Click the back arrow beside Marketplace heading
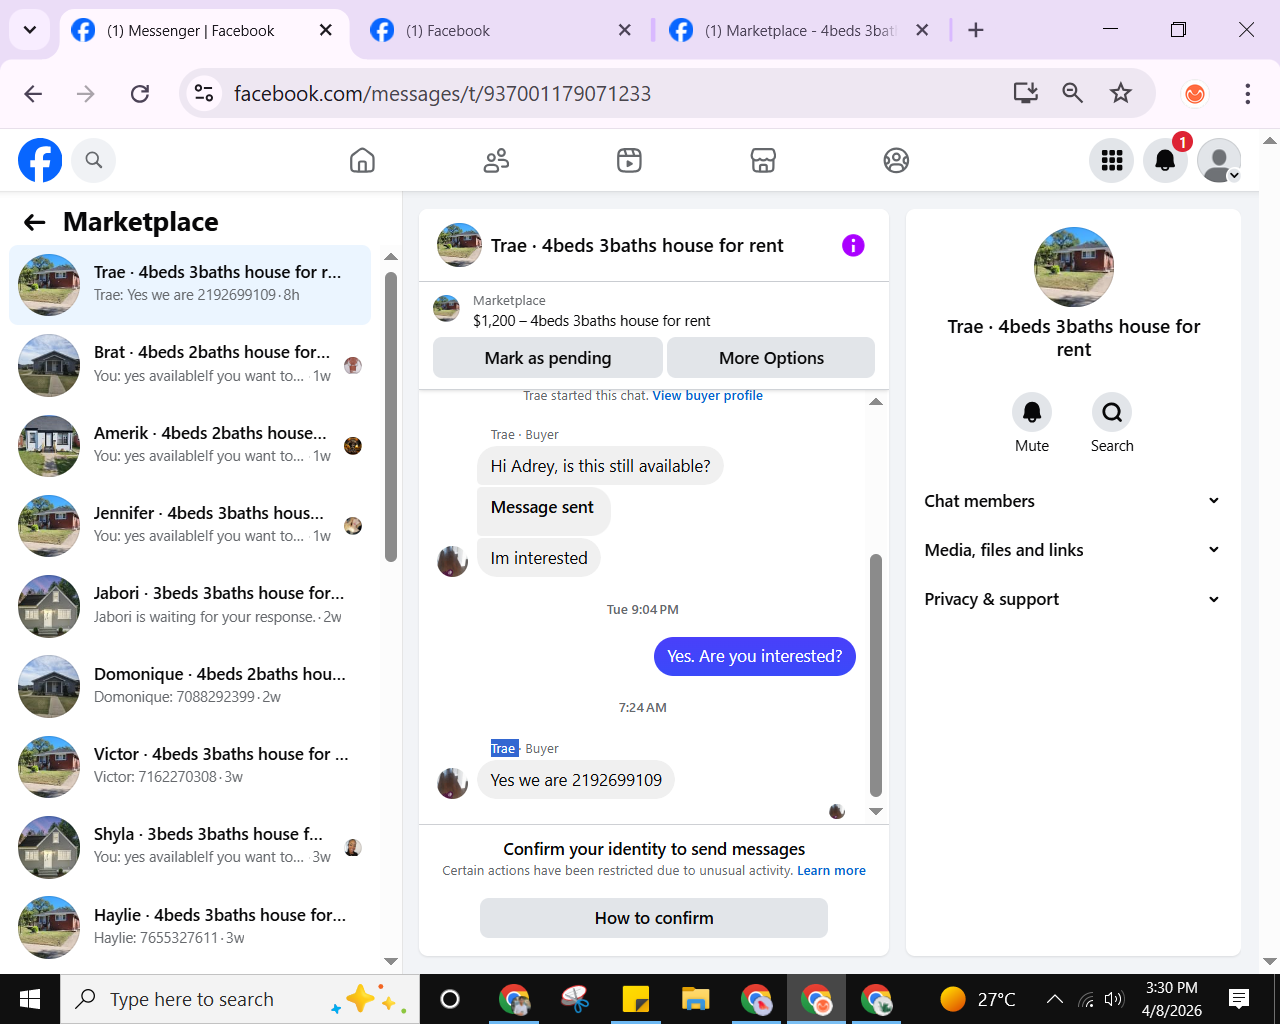 click(x=35, y=222)
